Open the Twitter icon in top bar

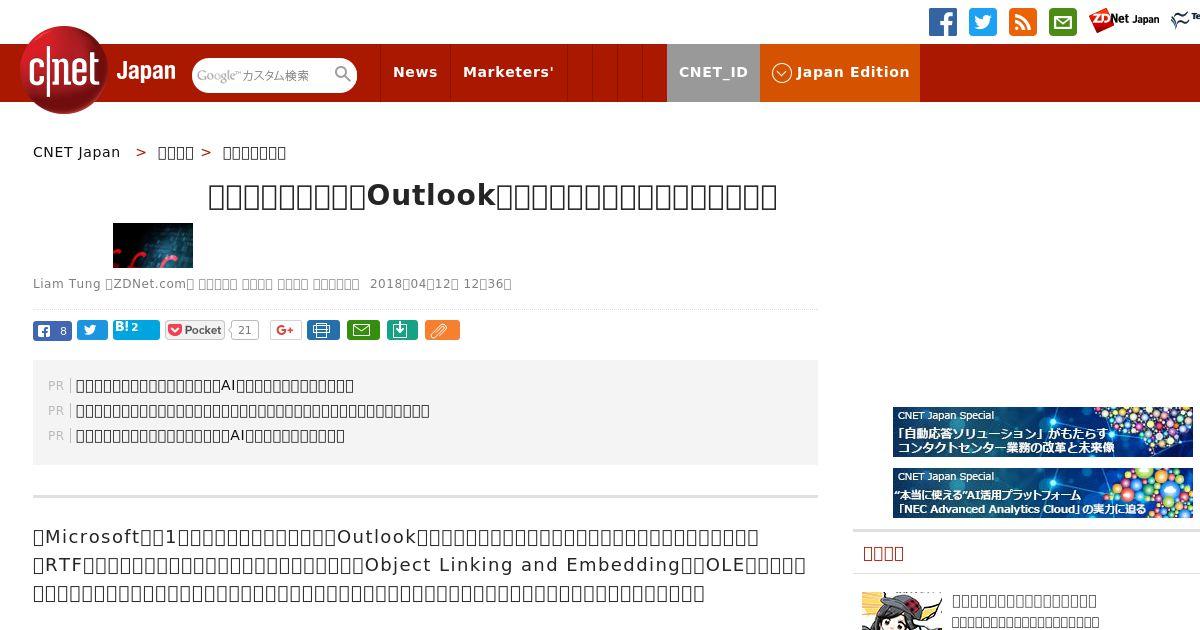(x=983, y=22)
